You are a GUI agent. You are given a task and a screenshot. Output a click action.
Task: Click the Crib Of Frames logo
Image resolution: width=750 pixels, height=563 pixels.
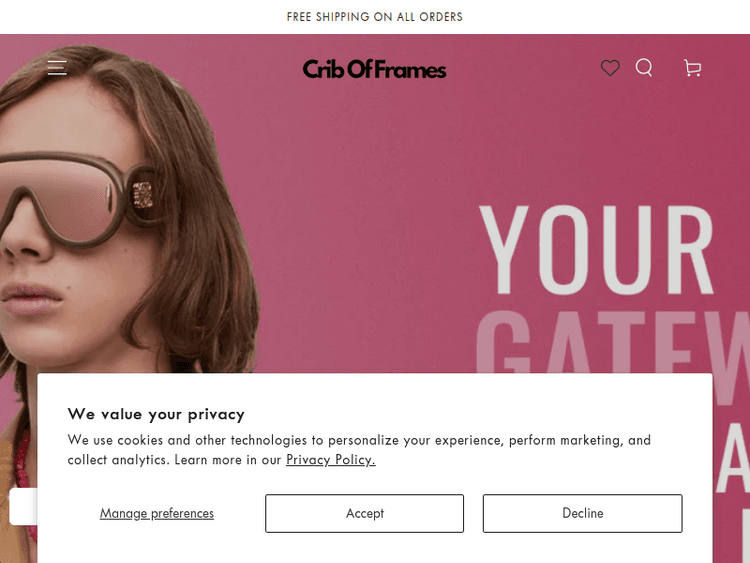(374, 69)
